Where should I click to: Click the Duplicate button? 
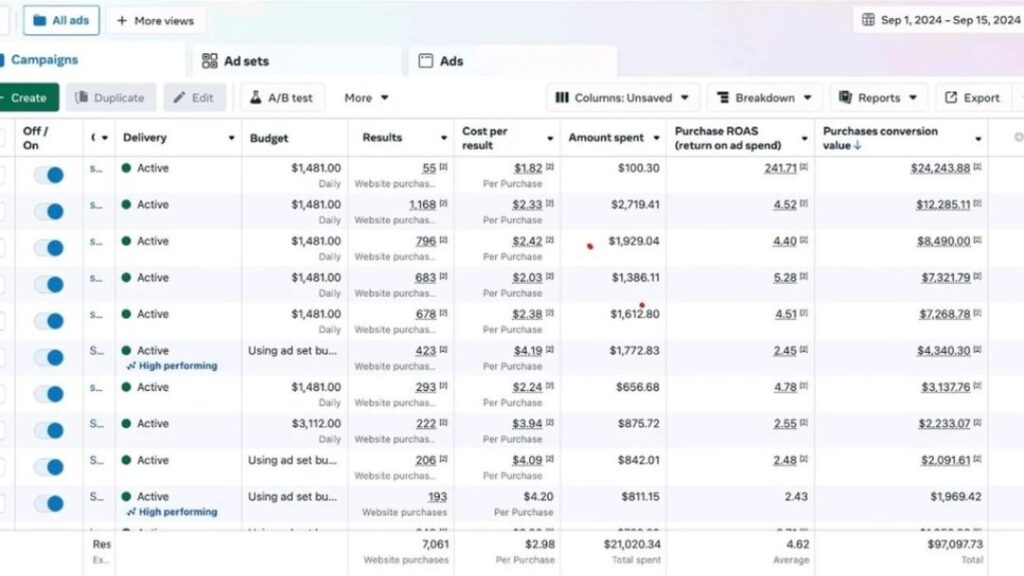(110, 97)
